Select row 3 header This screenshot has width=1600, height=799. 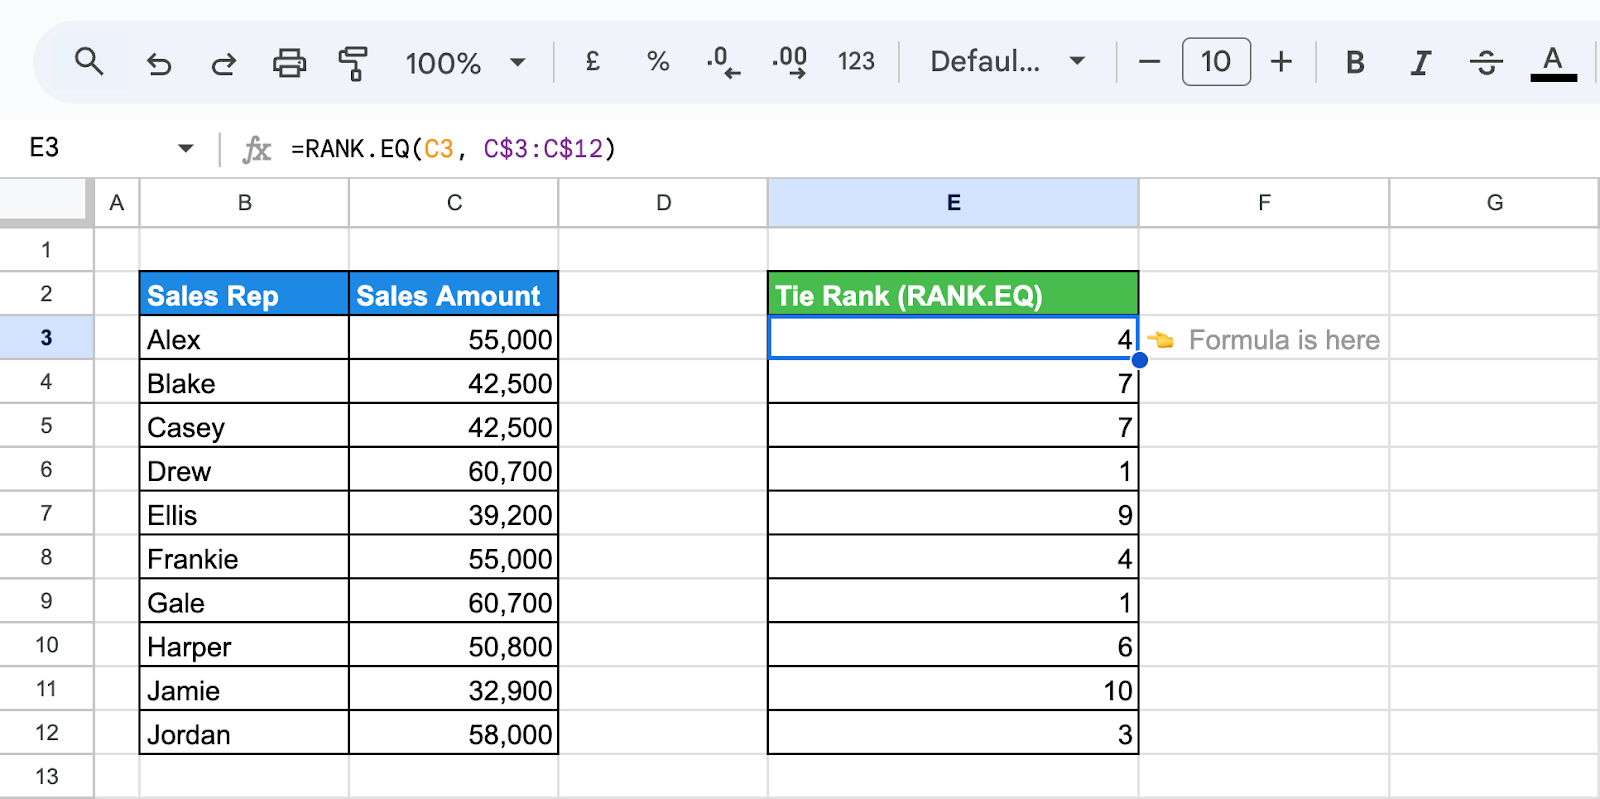point(46,338)
